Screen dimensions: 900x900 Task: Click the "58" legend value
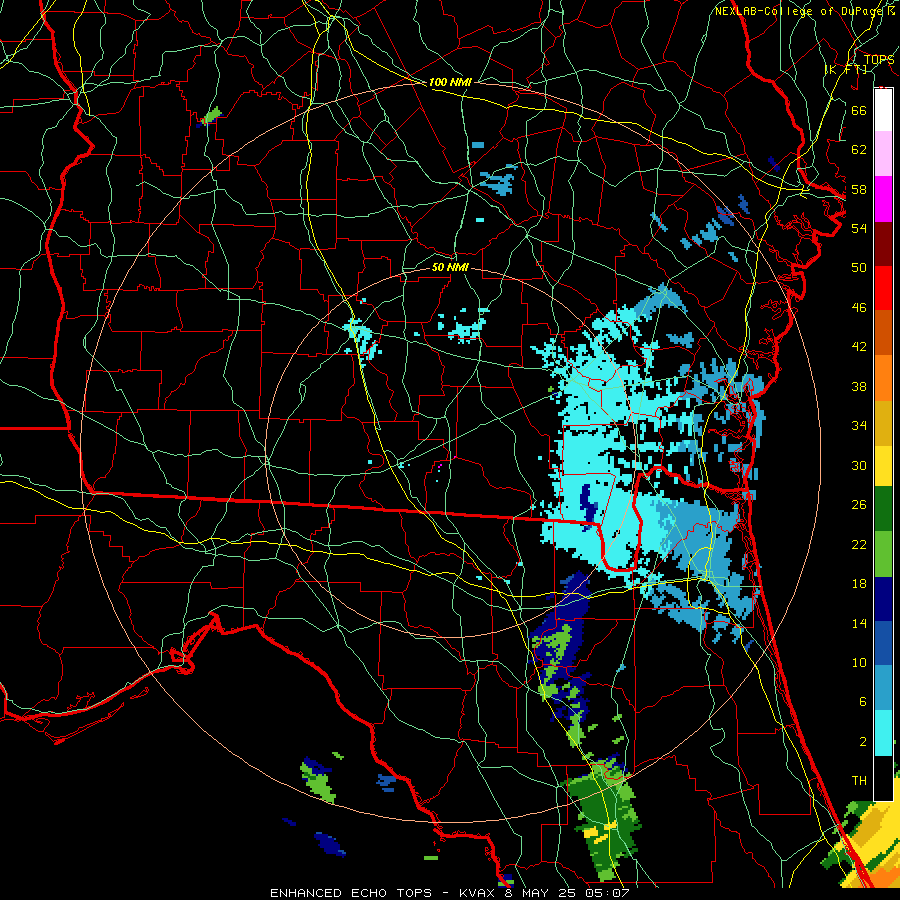[859, 189]
